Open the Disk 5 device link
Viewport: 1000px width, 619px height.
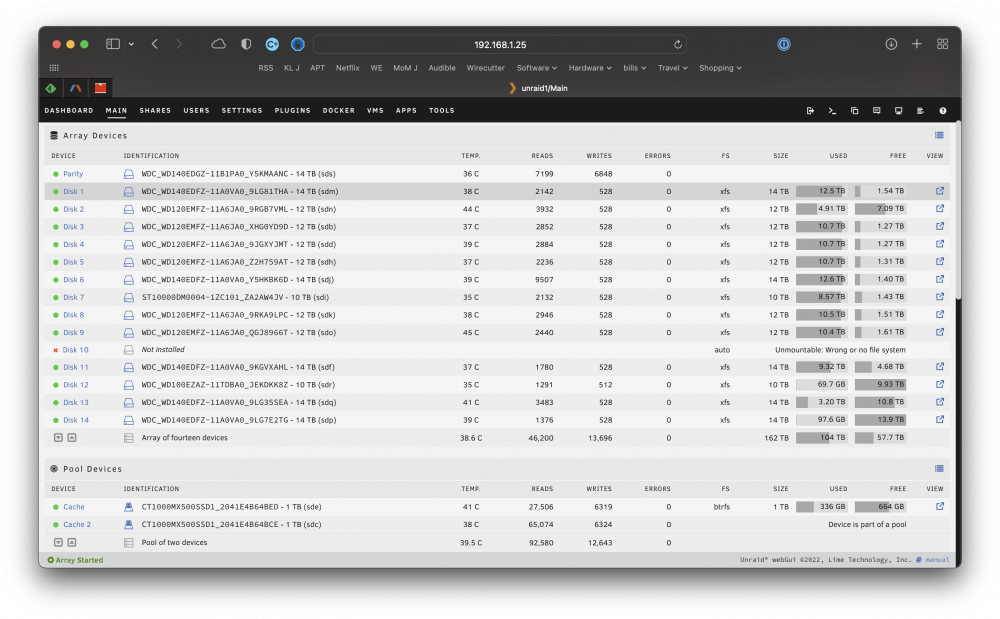[x=73, y=262]
